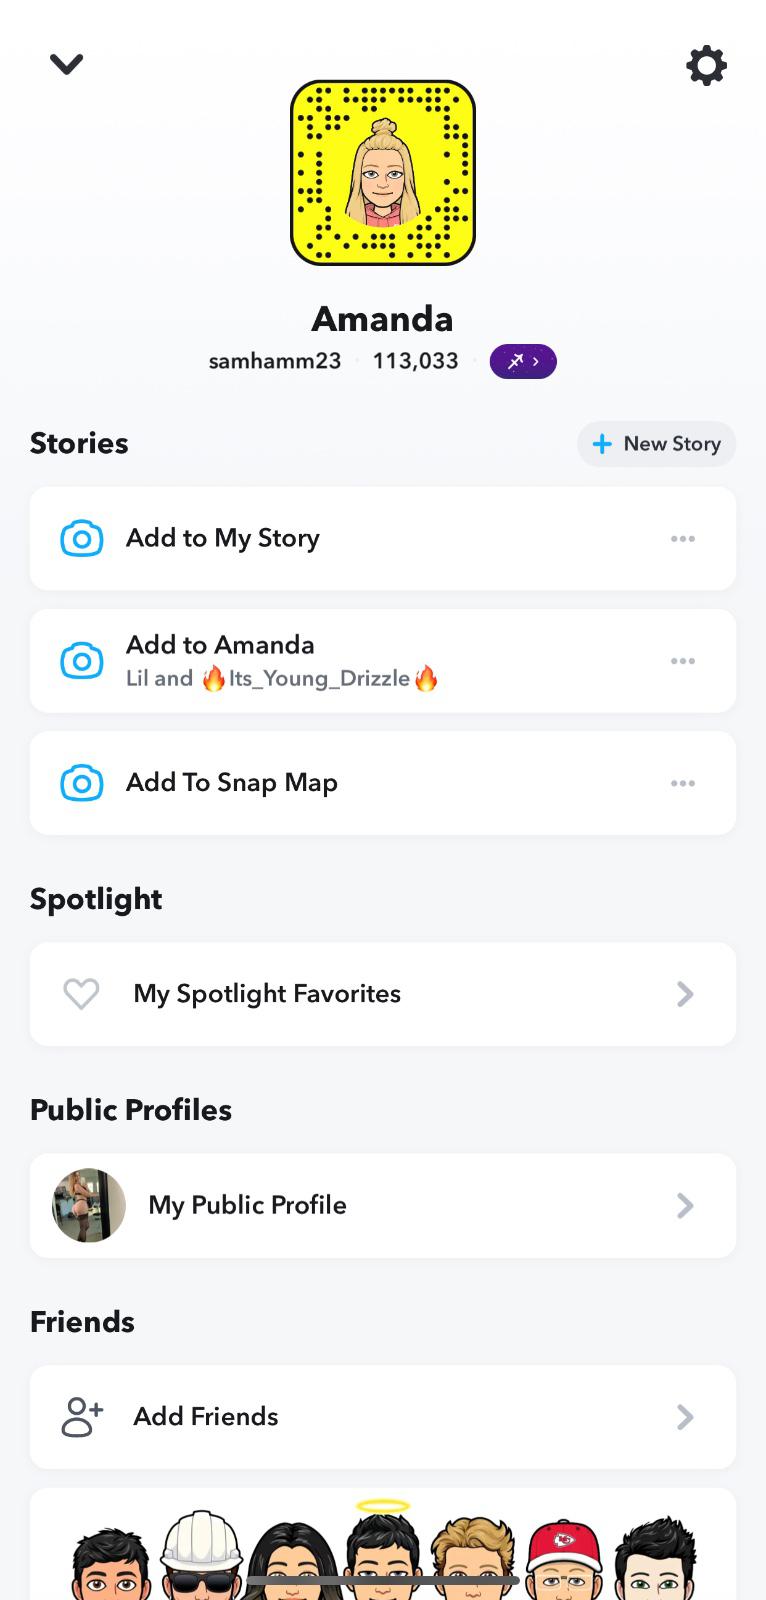Tap the My Public Profile photo thumbnail

click(89, 1205)
